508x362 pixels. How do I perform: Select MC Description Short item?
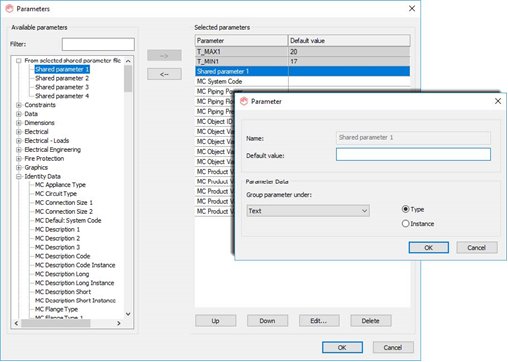(63, 292)
